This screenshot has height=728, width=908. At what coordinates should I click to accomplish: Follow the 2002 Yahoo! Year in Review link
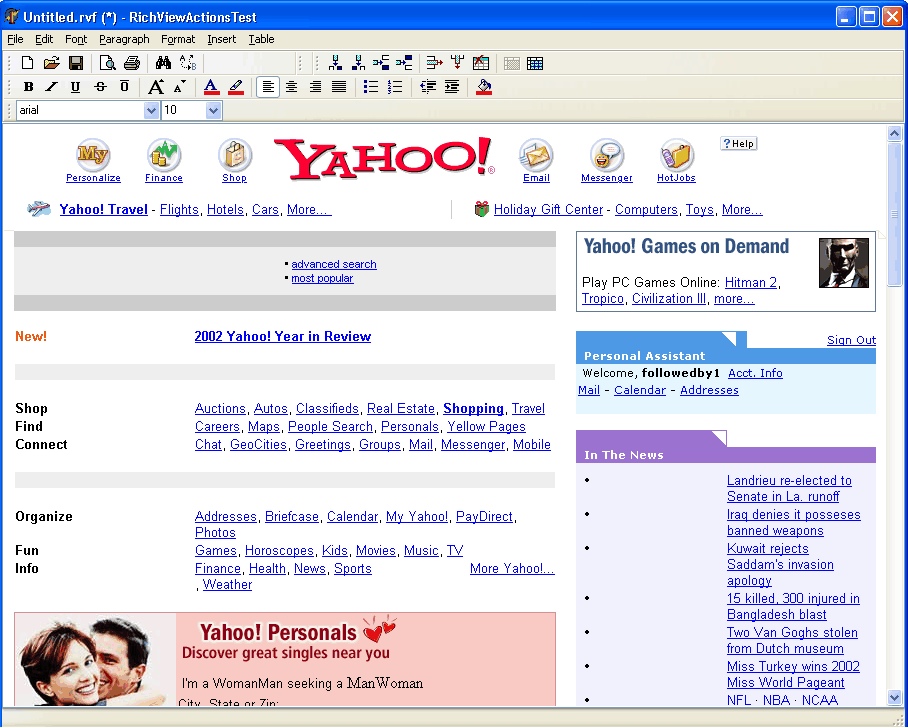point(283,336)
